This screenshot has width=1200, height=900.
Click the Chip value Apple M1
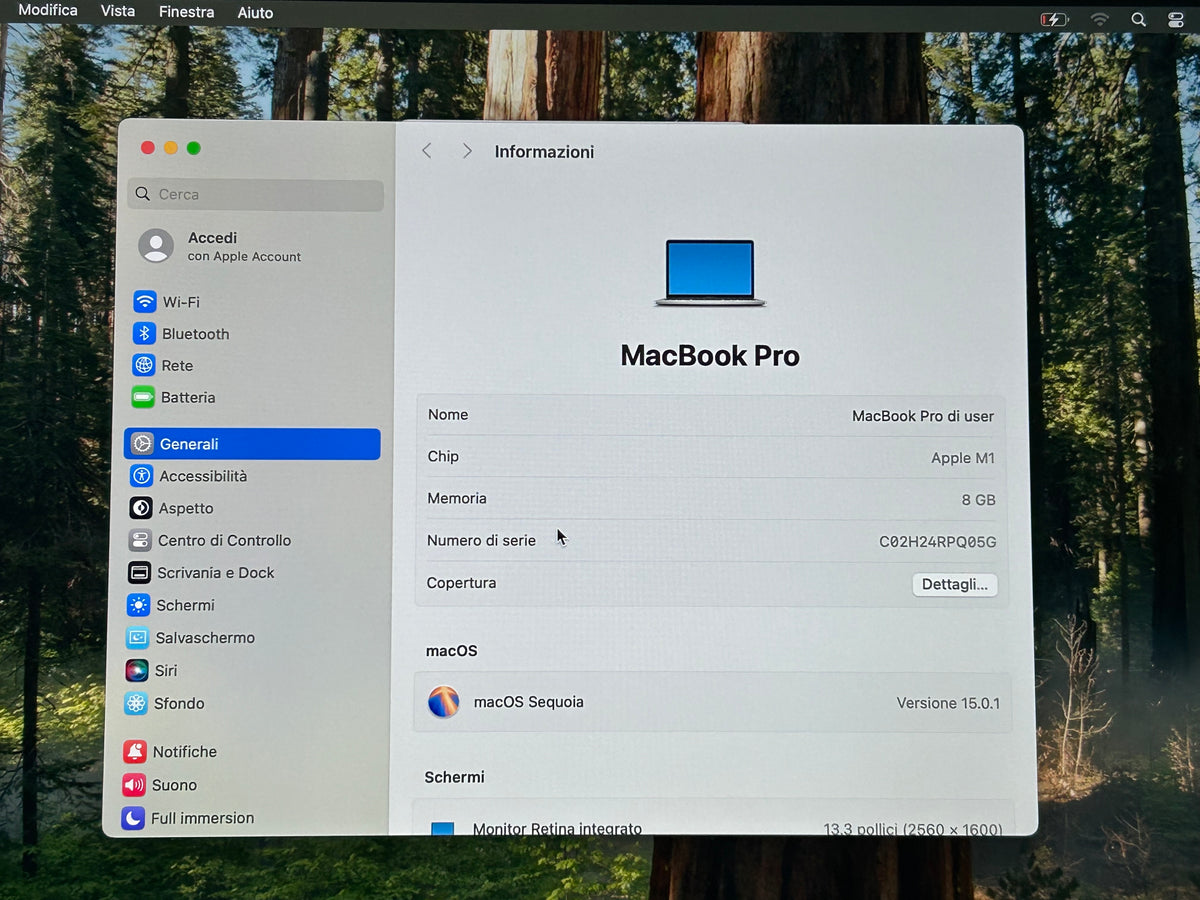point(963,458)
